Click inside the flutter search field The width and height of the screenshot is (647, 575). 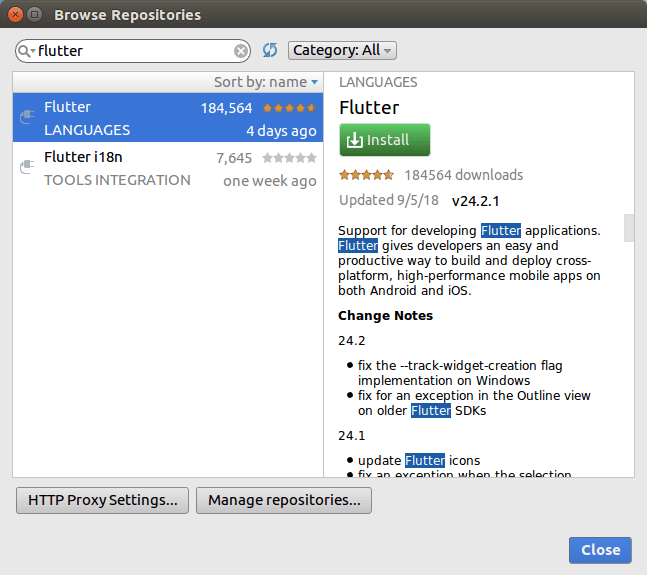[133, 51]
